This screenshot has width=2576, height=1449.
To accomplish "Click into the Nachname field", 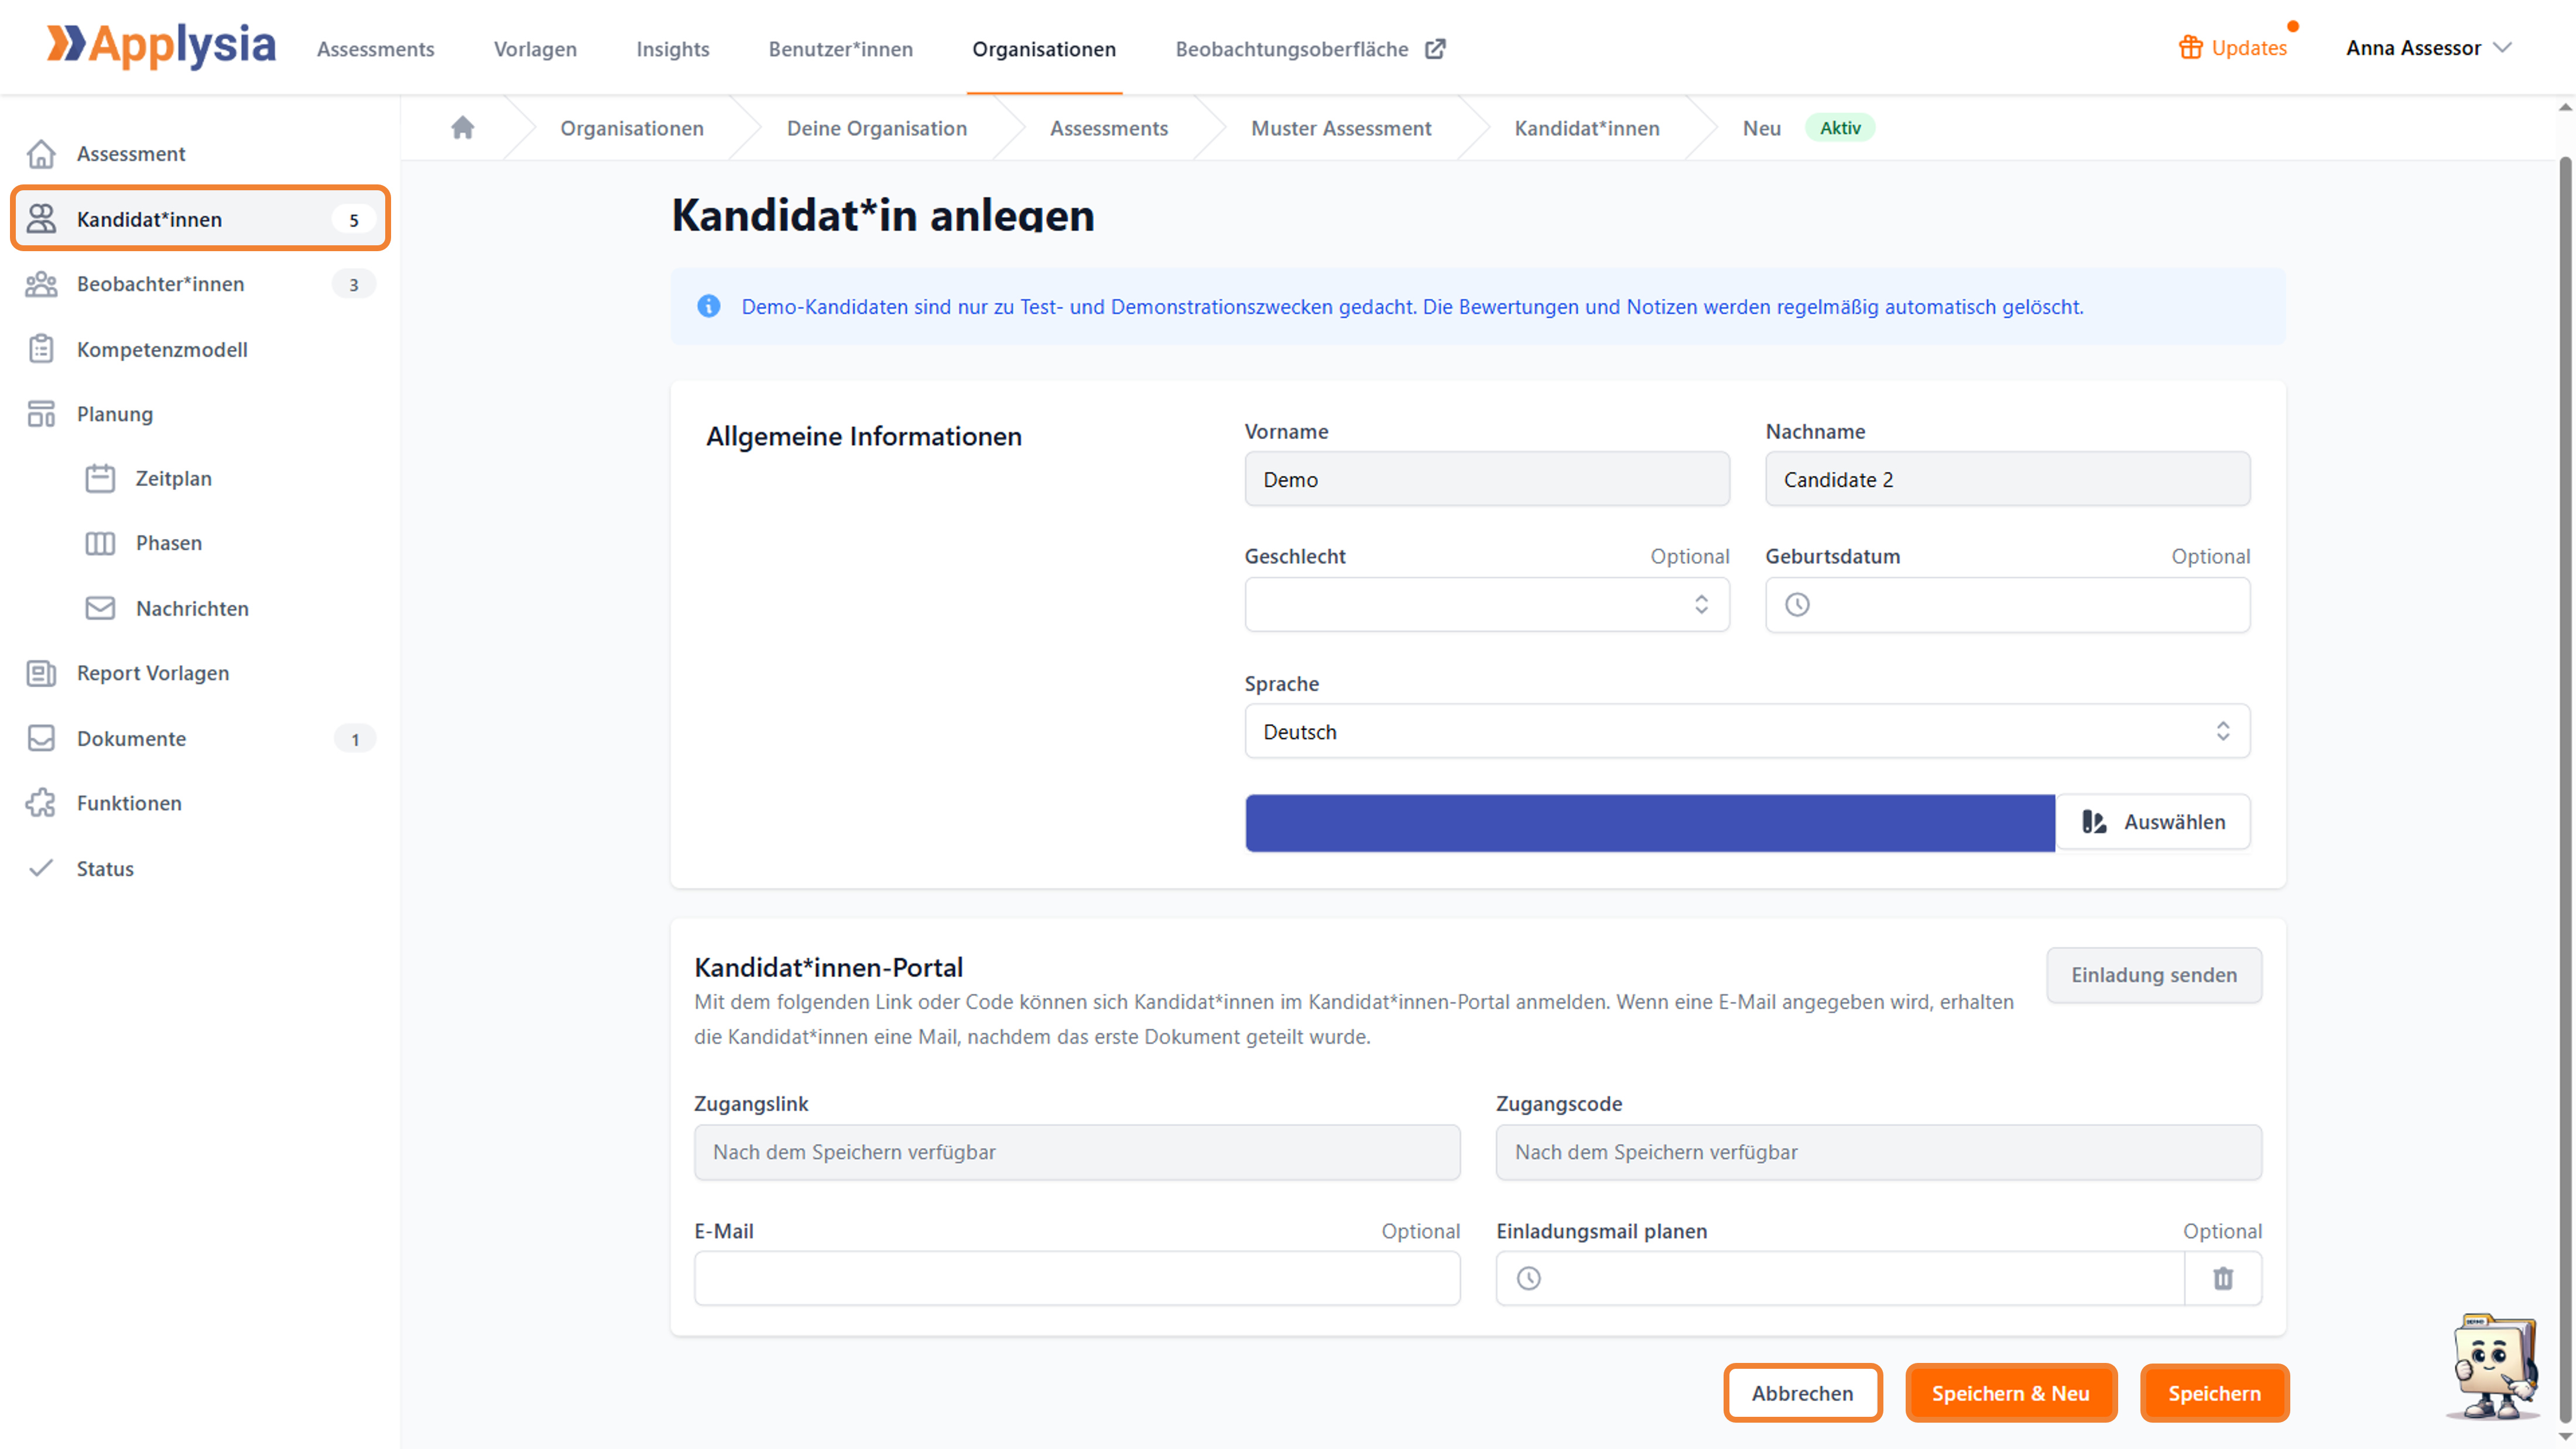I will pyautogui.click(x=2008, y=479).
